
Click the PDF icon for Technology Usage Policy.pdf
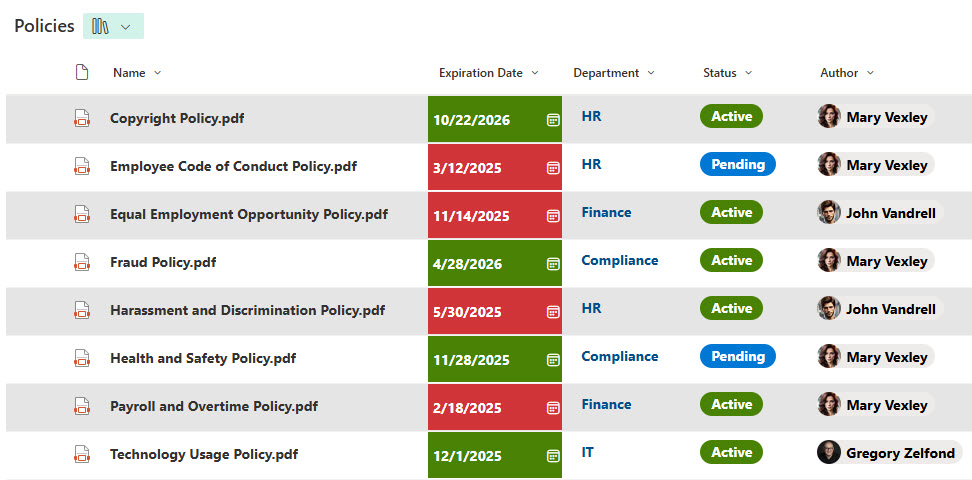click(82, 454)
